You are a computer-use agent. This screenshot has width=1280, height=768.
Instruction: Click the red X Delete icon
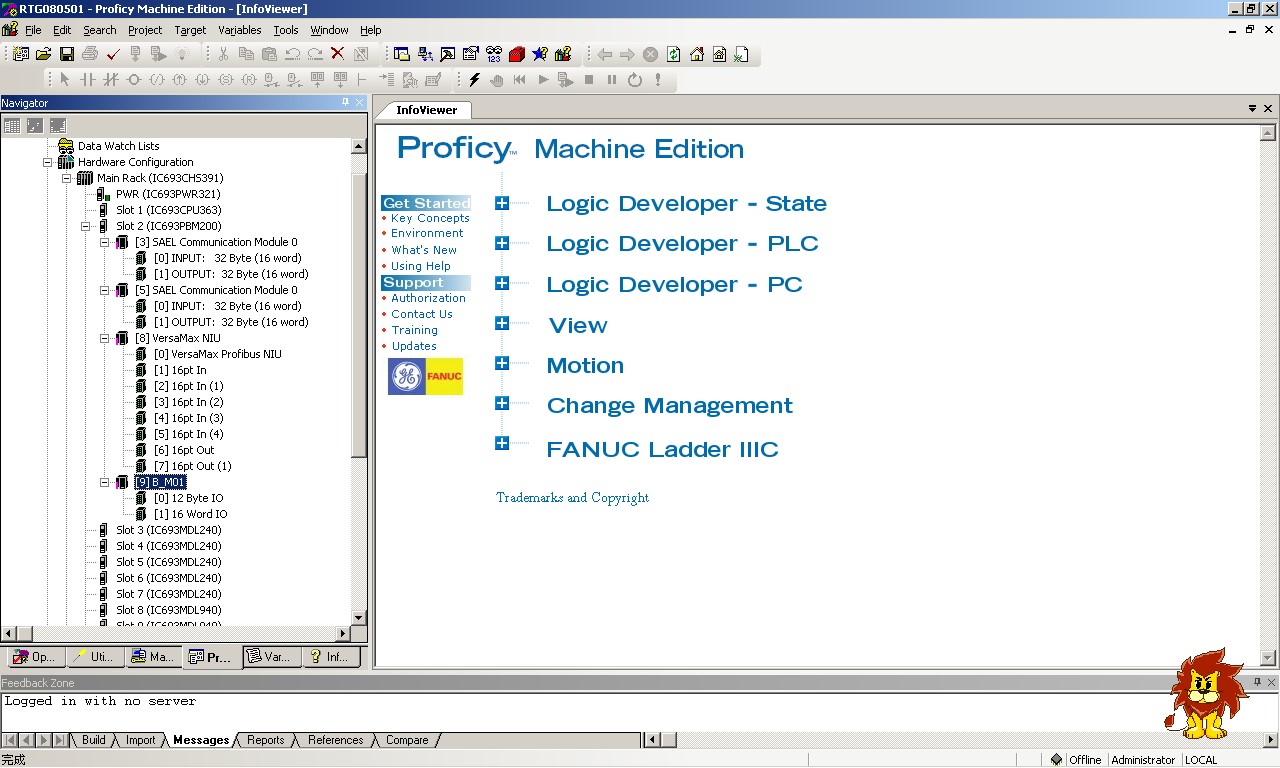(x=337, y=54)
